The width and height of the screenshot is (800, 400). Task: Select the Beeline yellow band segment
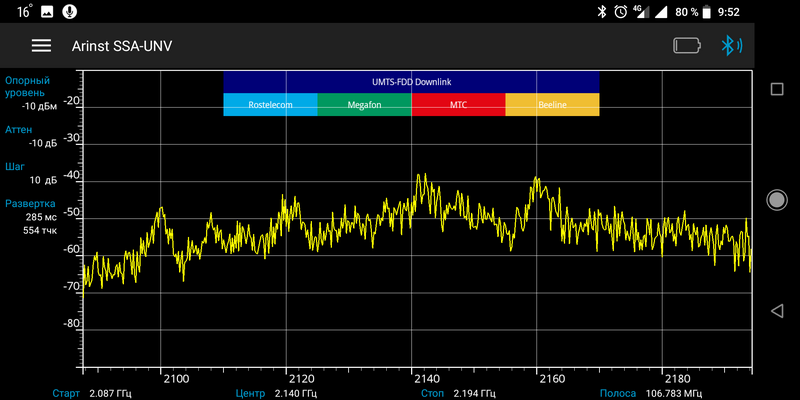coord(552,105)
